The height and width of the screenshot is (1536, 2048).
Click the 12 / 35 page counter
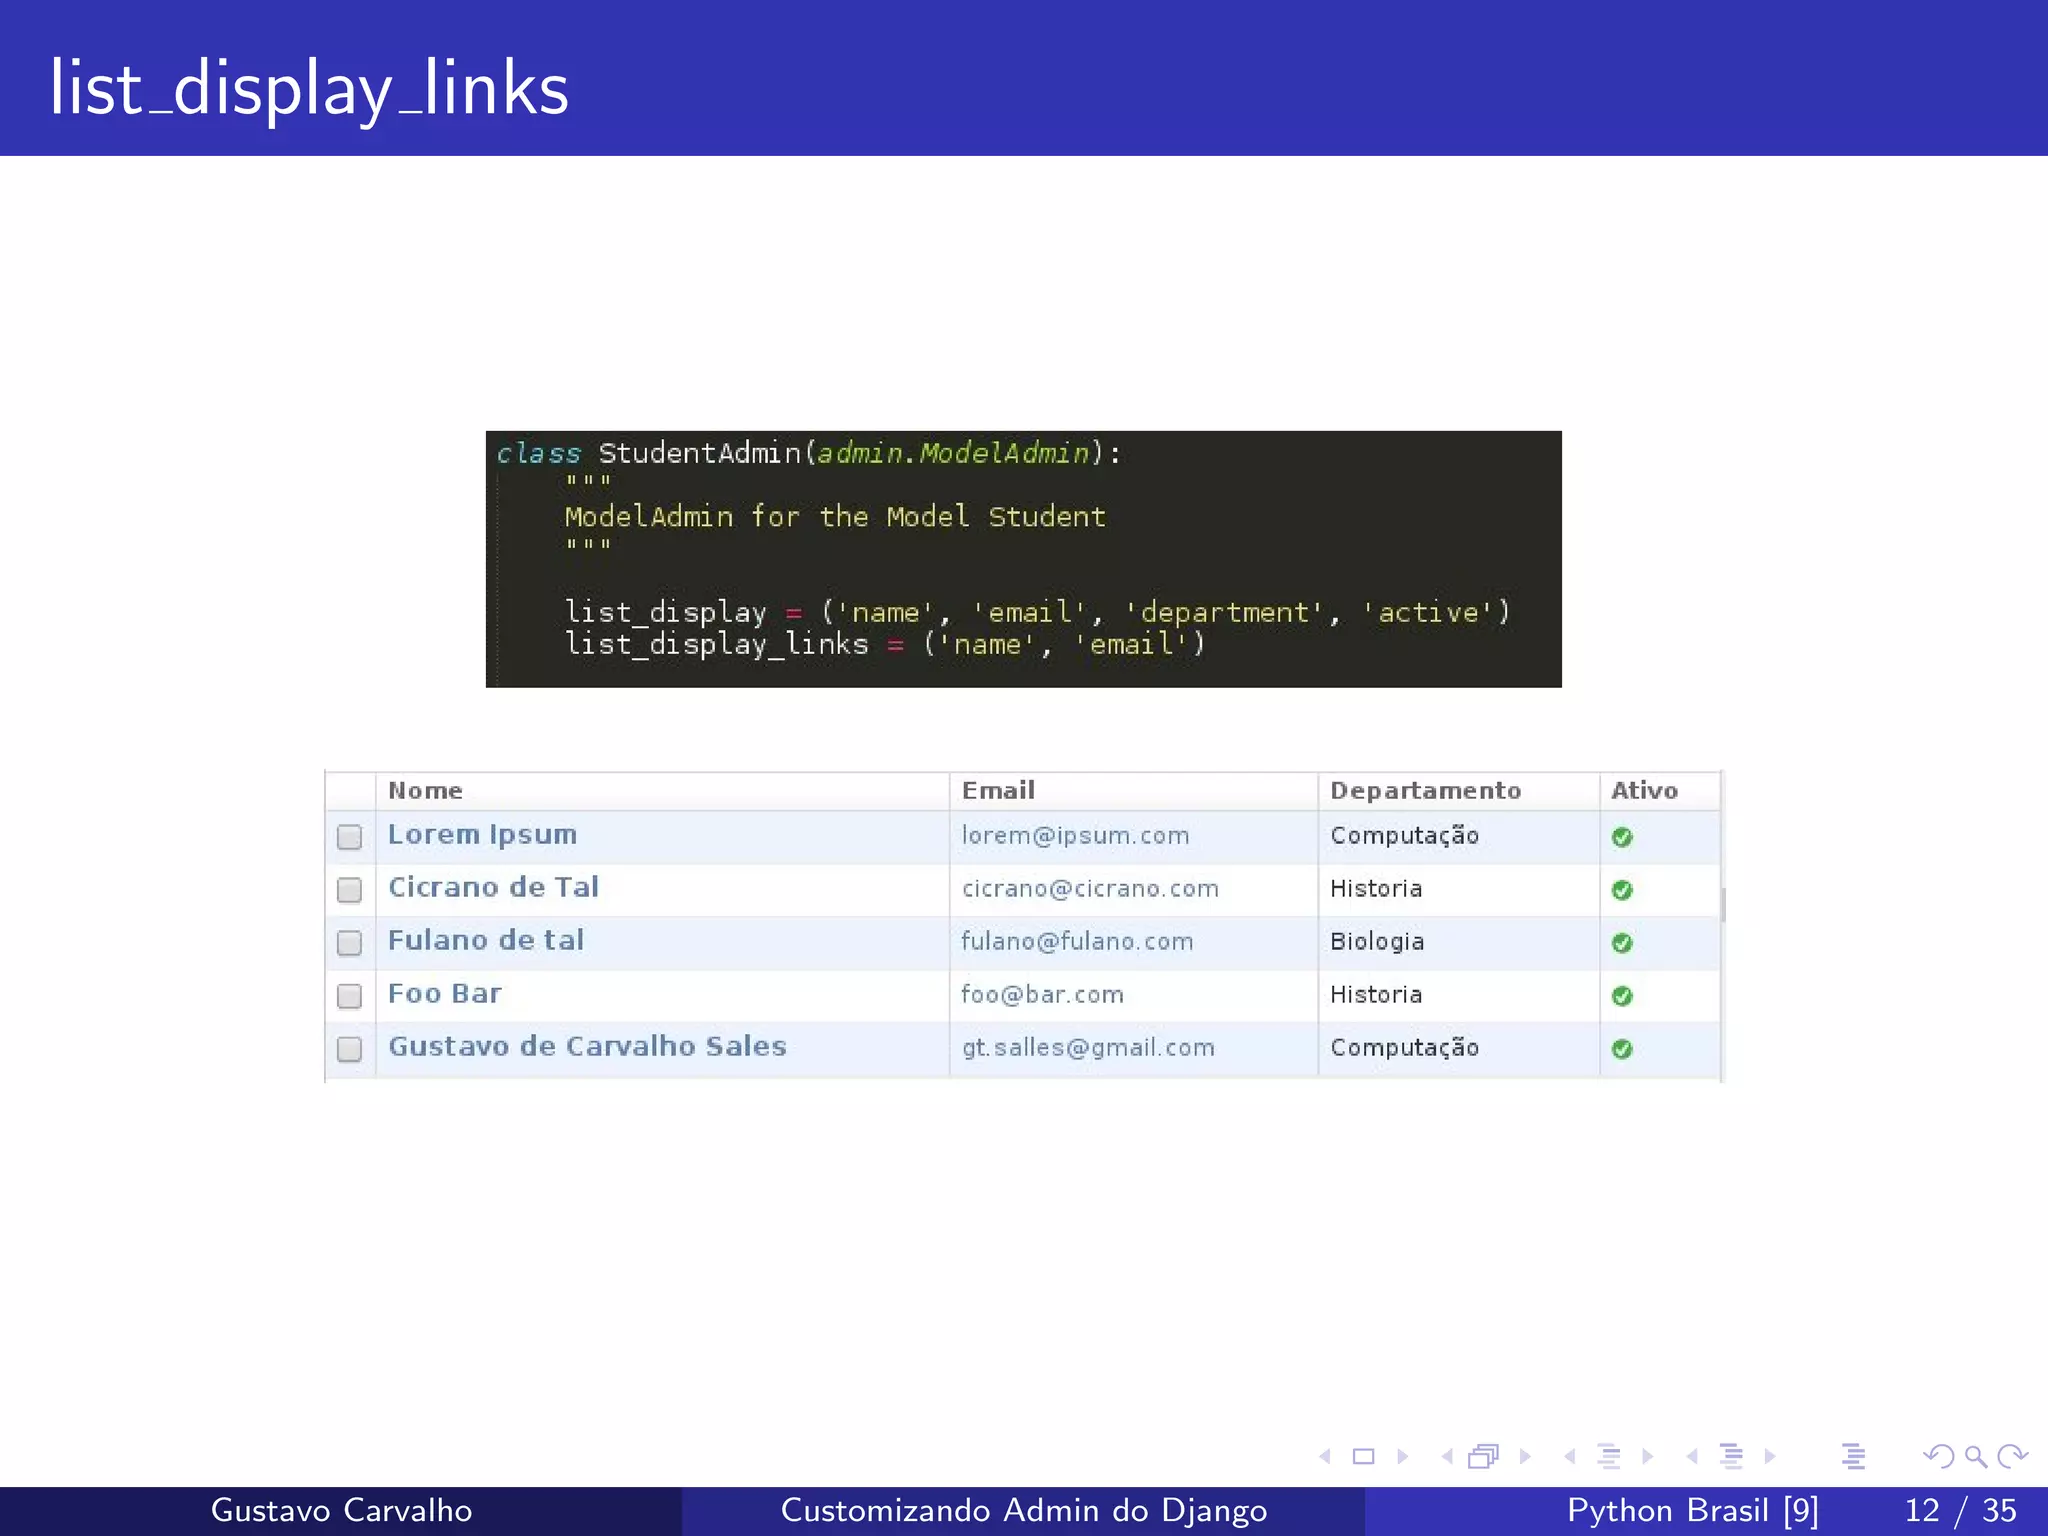[x=1960, y=1510]
